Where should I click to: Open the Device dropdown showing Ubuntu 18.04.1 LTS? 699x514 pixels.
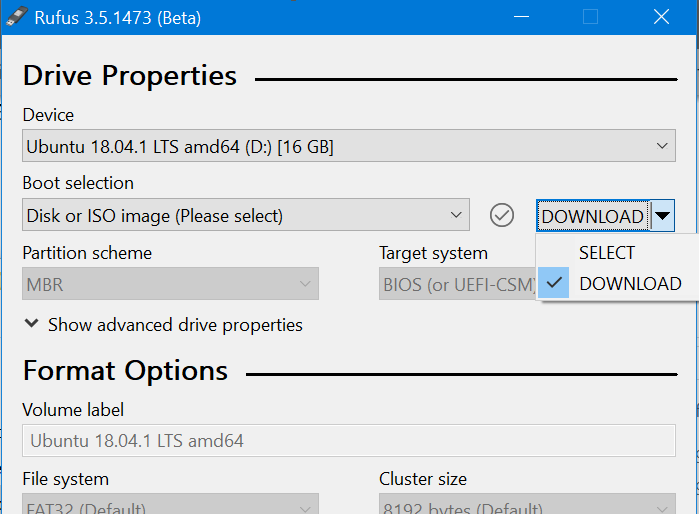(349, 146)
